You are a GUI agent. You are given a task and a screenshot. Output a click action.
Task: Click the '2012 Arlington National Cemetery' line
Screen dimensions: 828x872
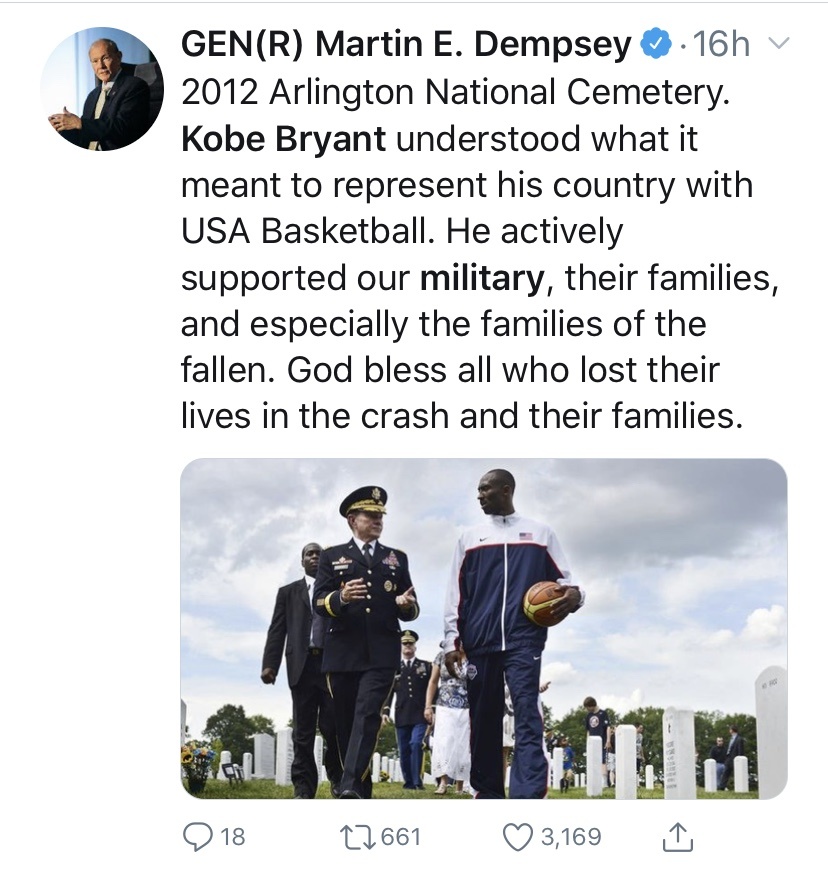click(x=454, y=93)
